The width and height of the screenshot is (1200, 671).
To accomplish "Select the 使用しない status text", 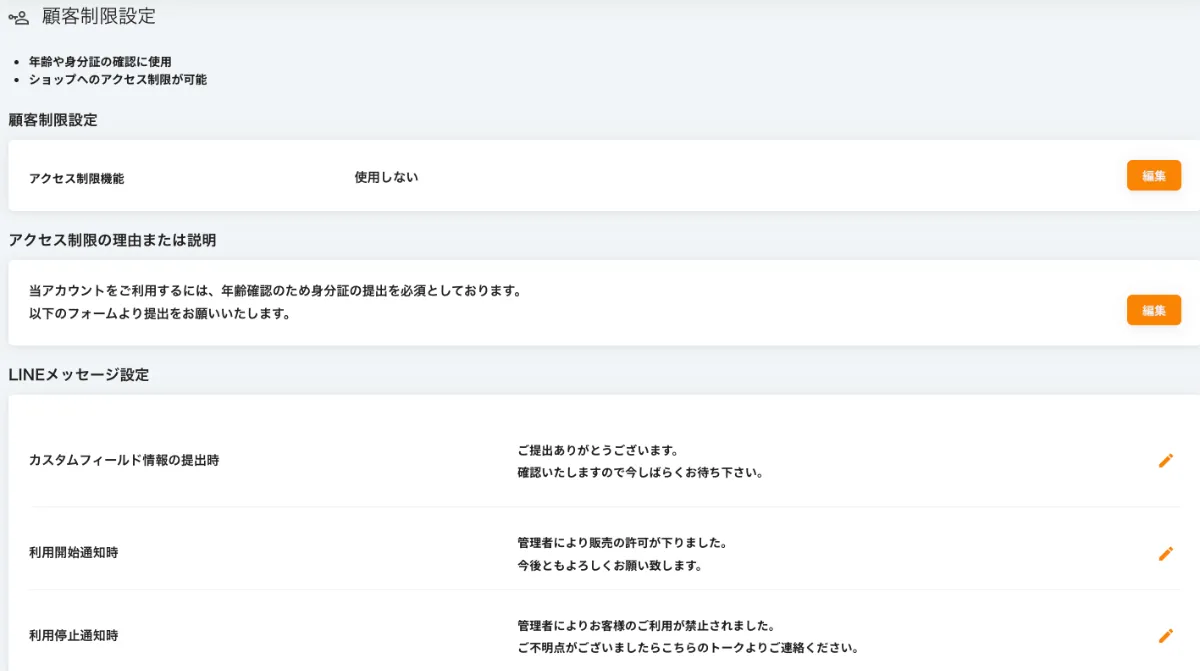I will point(385,176).
